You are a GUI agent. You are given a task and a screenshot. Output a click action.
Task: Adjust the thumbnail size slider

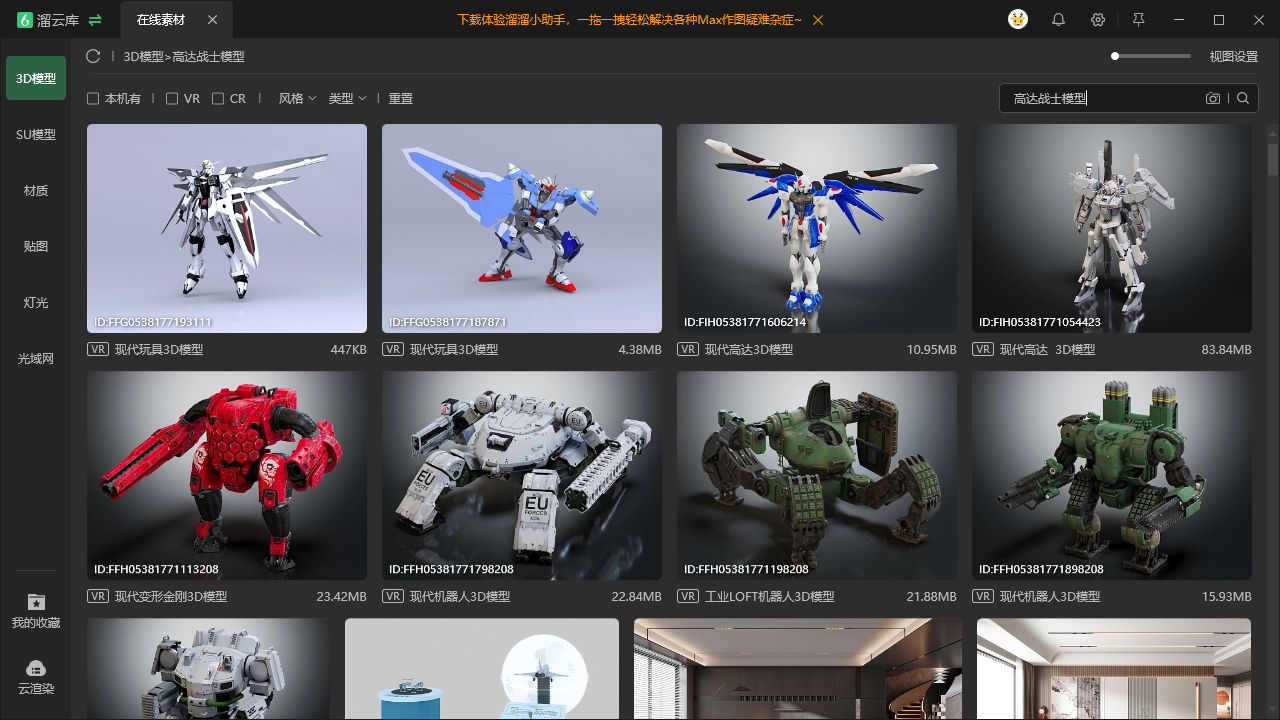1150,56
